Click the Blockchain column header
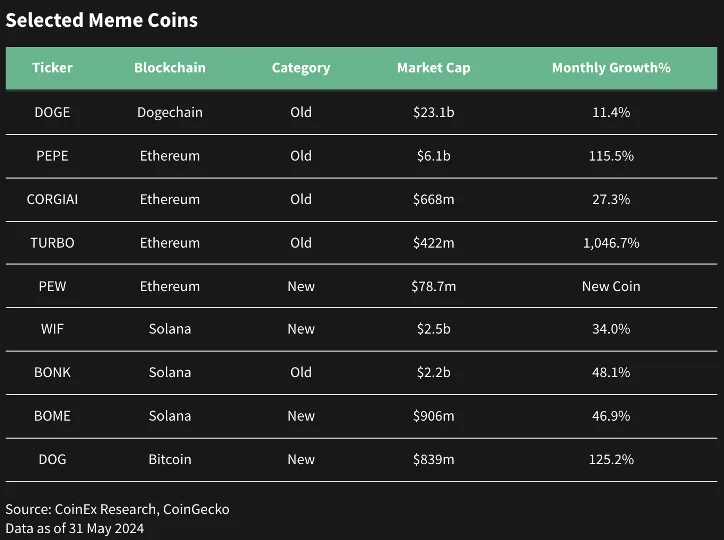The height and width of the screenshot is (540, 724). point(170,68)
